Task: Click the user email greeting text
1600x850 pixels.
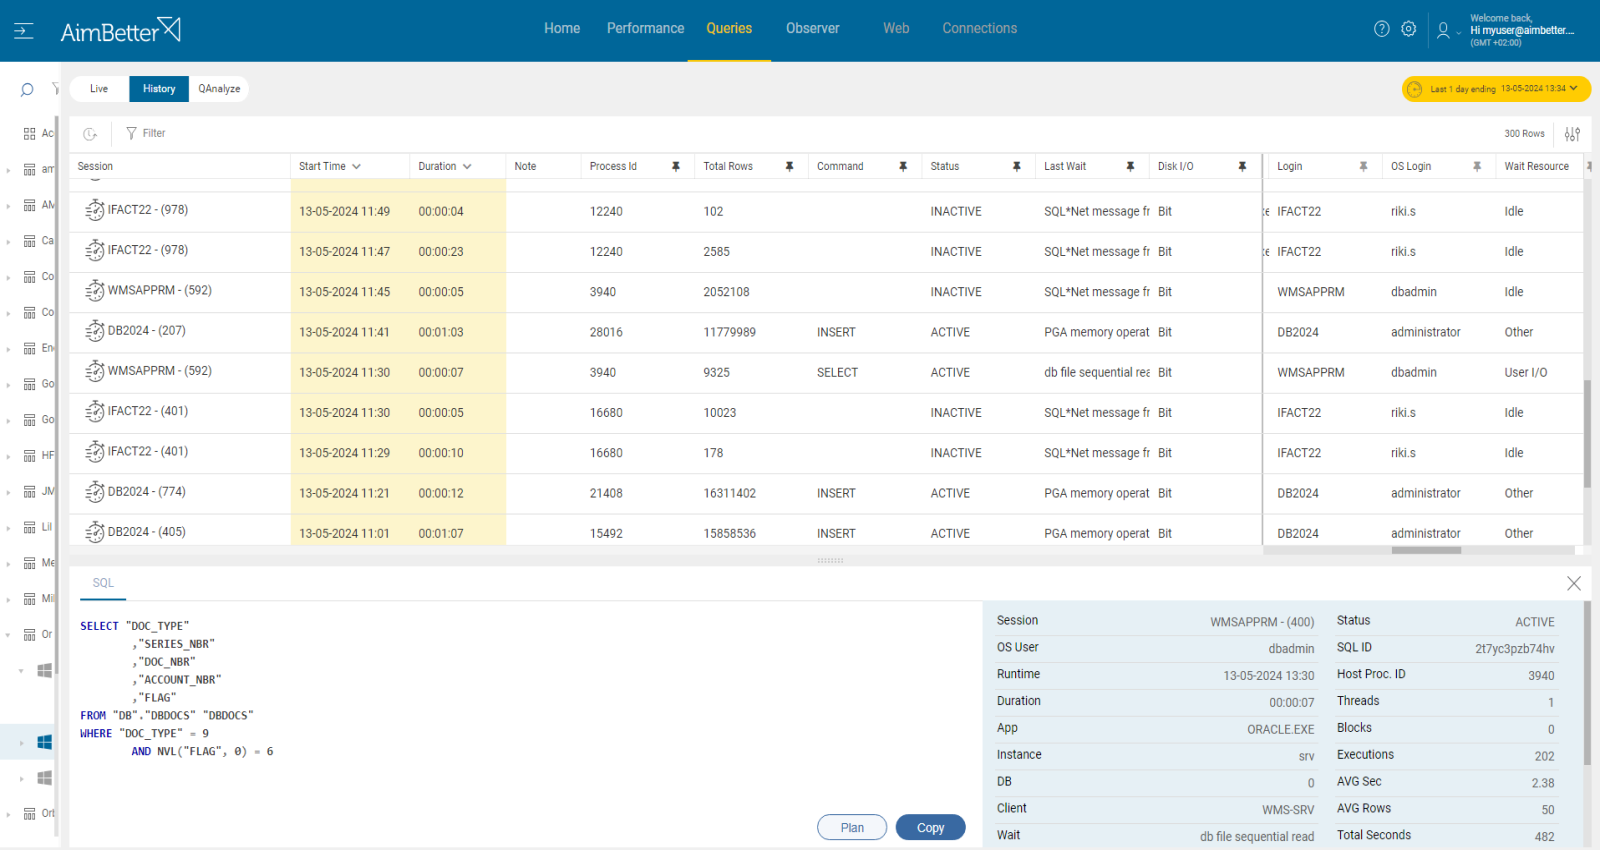Action: 1522,30
